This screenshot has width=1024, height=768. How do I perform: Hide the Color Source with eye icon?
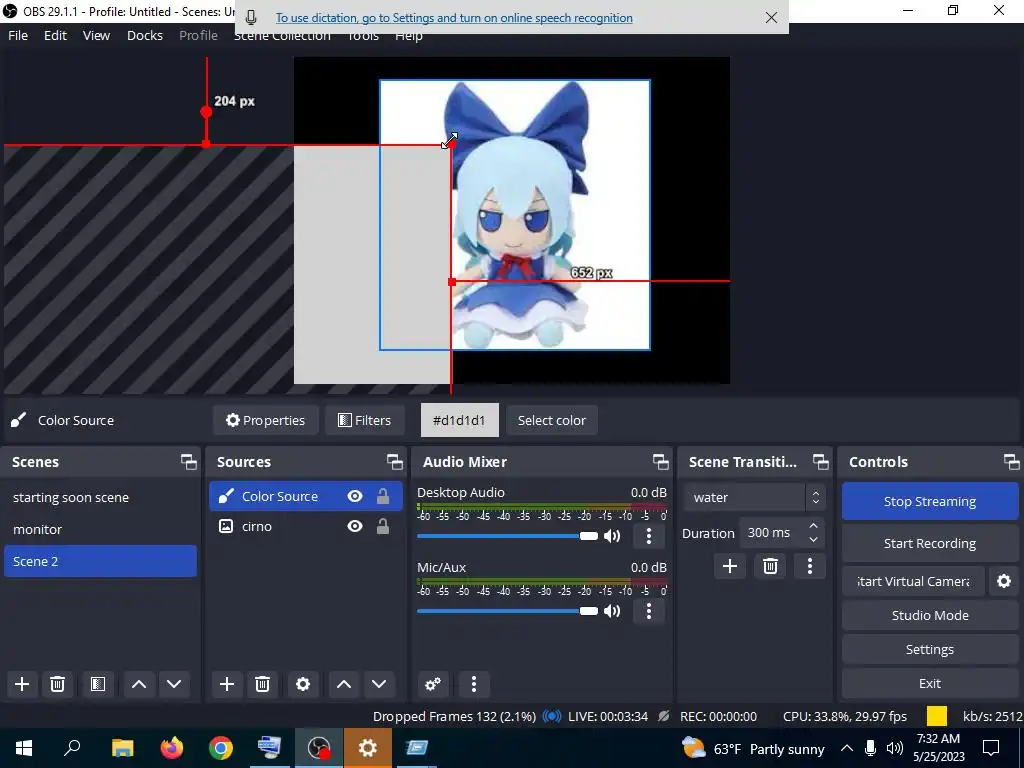tap(355, 496)
